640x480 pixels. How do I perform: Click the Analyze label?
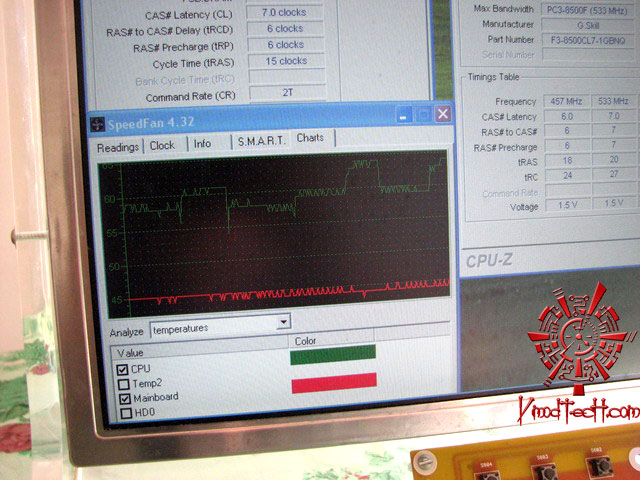pyautogui.click(x=127, y=332)
